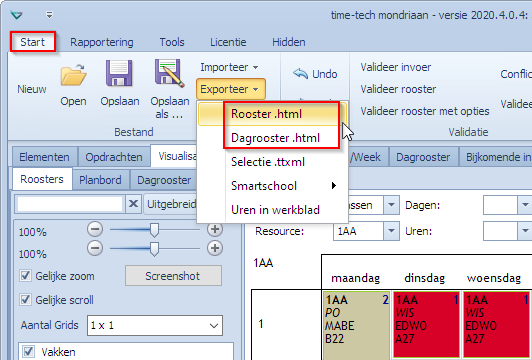Viewport: 532px width, 360px height.
Task: Select the dinsdag 1AA WIS lesson cell
Action: [426, 325]
